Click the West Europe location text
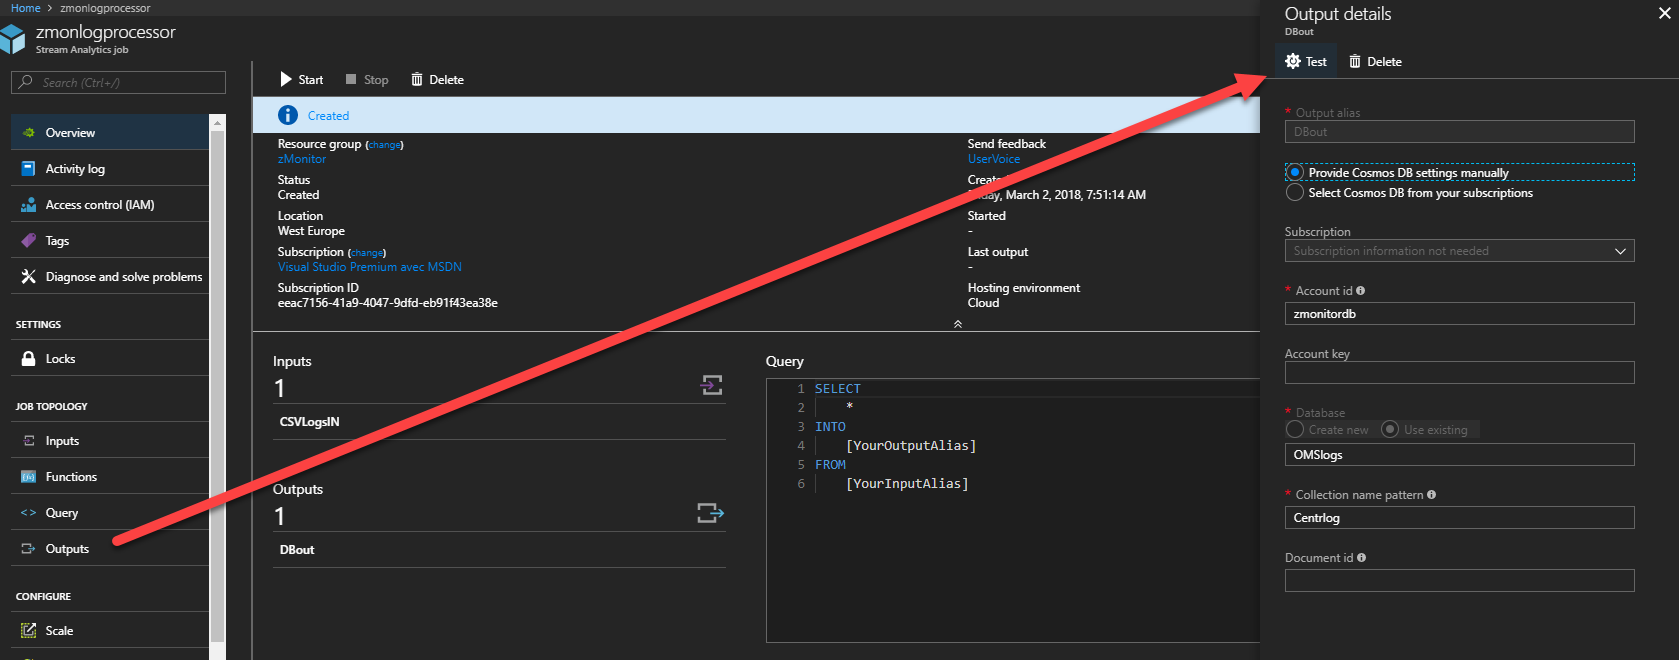Image resolution: width=1679 pixels, height=660 pixels. pos(311,231)
